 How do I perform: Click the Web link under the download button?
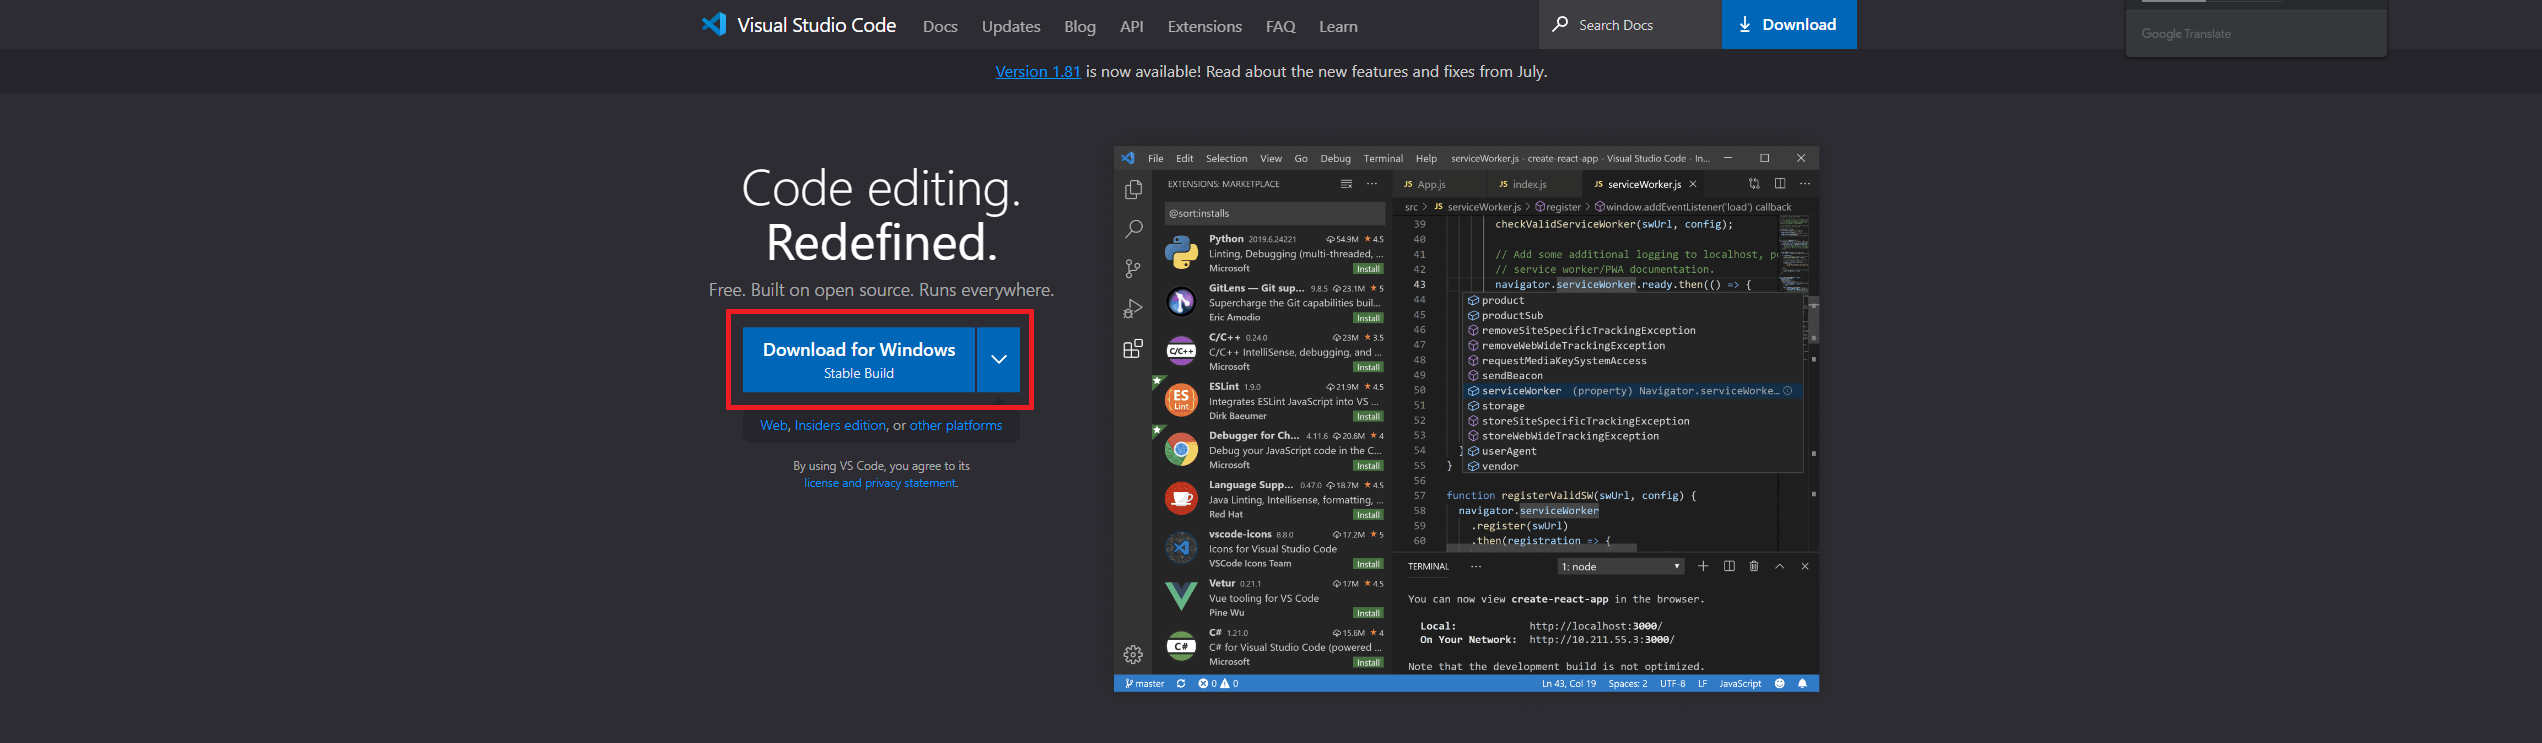click(x=774, y=426)
